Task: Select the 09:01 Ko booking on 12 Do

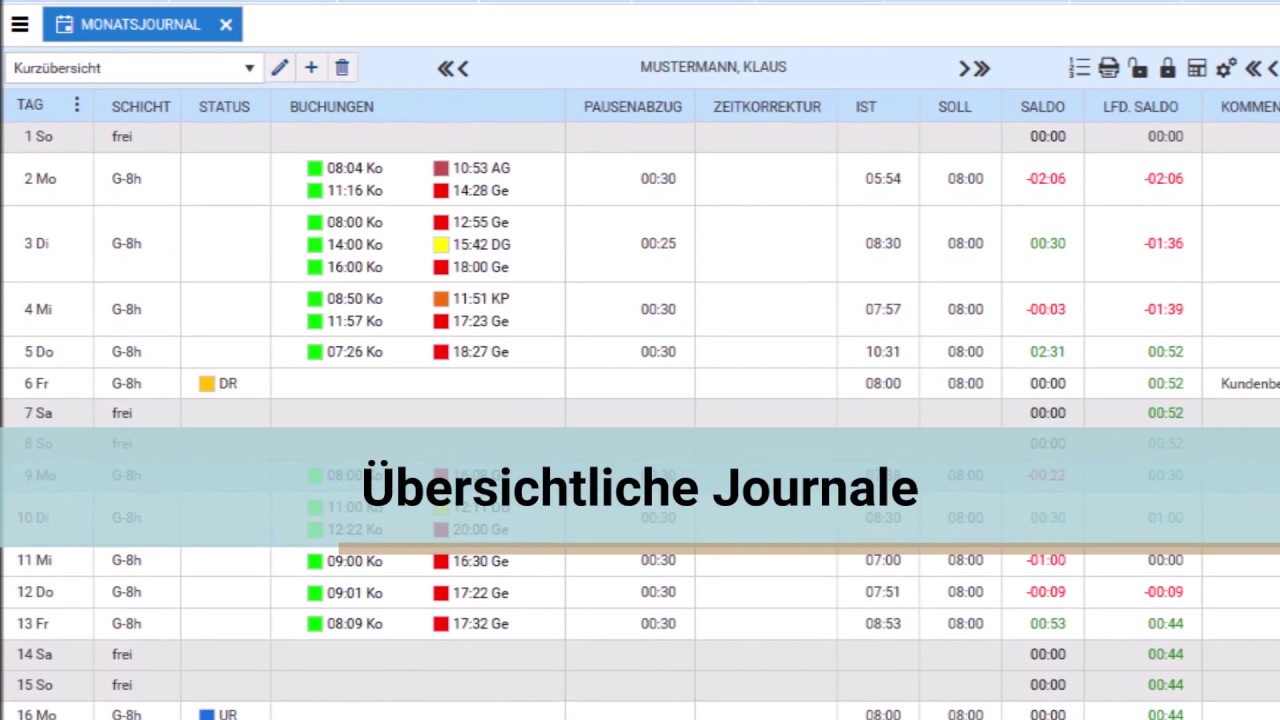Action: [x=345, y=593]
